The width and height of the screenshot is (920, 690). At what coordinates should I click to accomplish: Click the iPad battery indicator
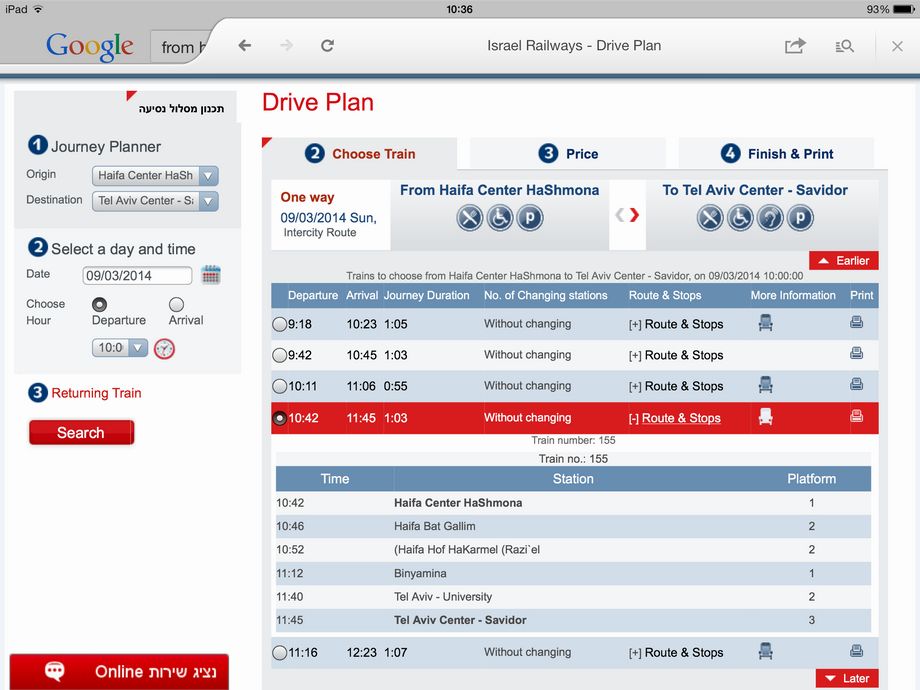(x=903, y=9)
